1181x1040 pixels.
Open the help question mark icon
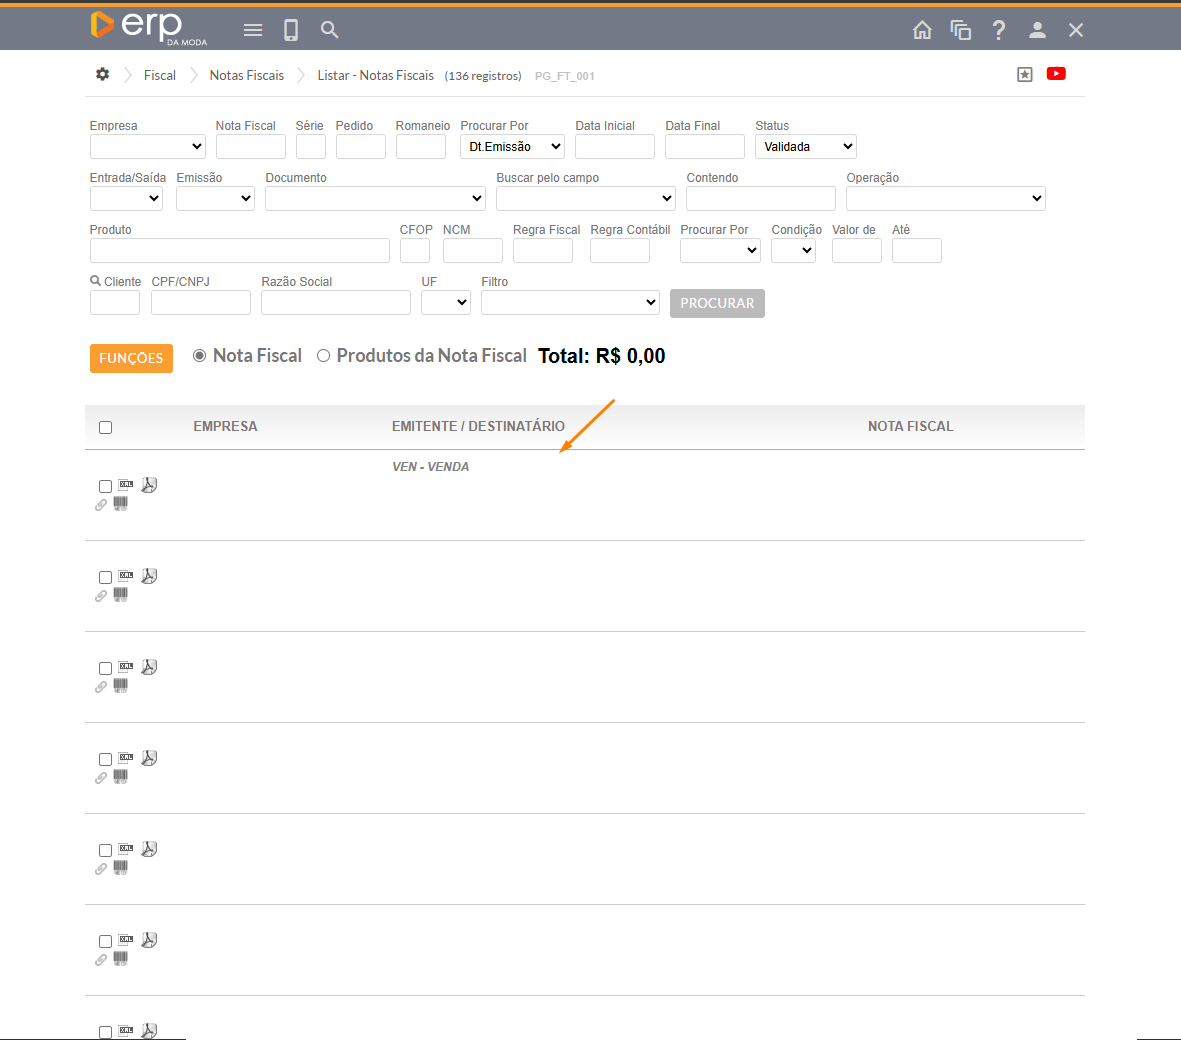click(x=998, y=30)
